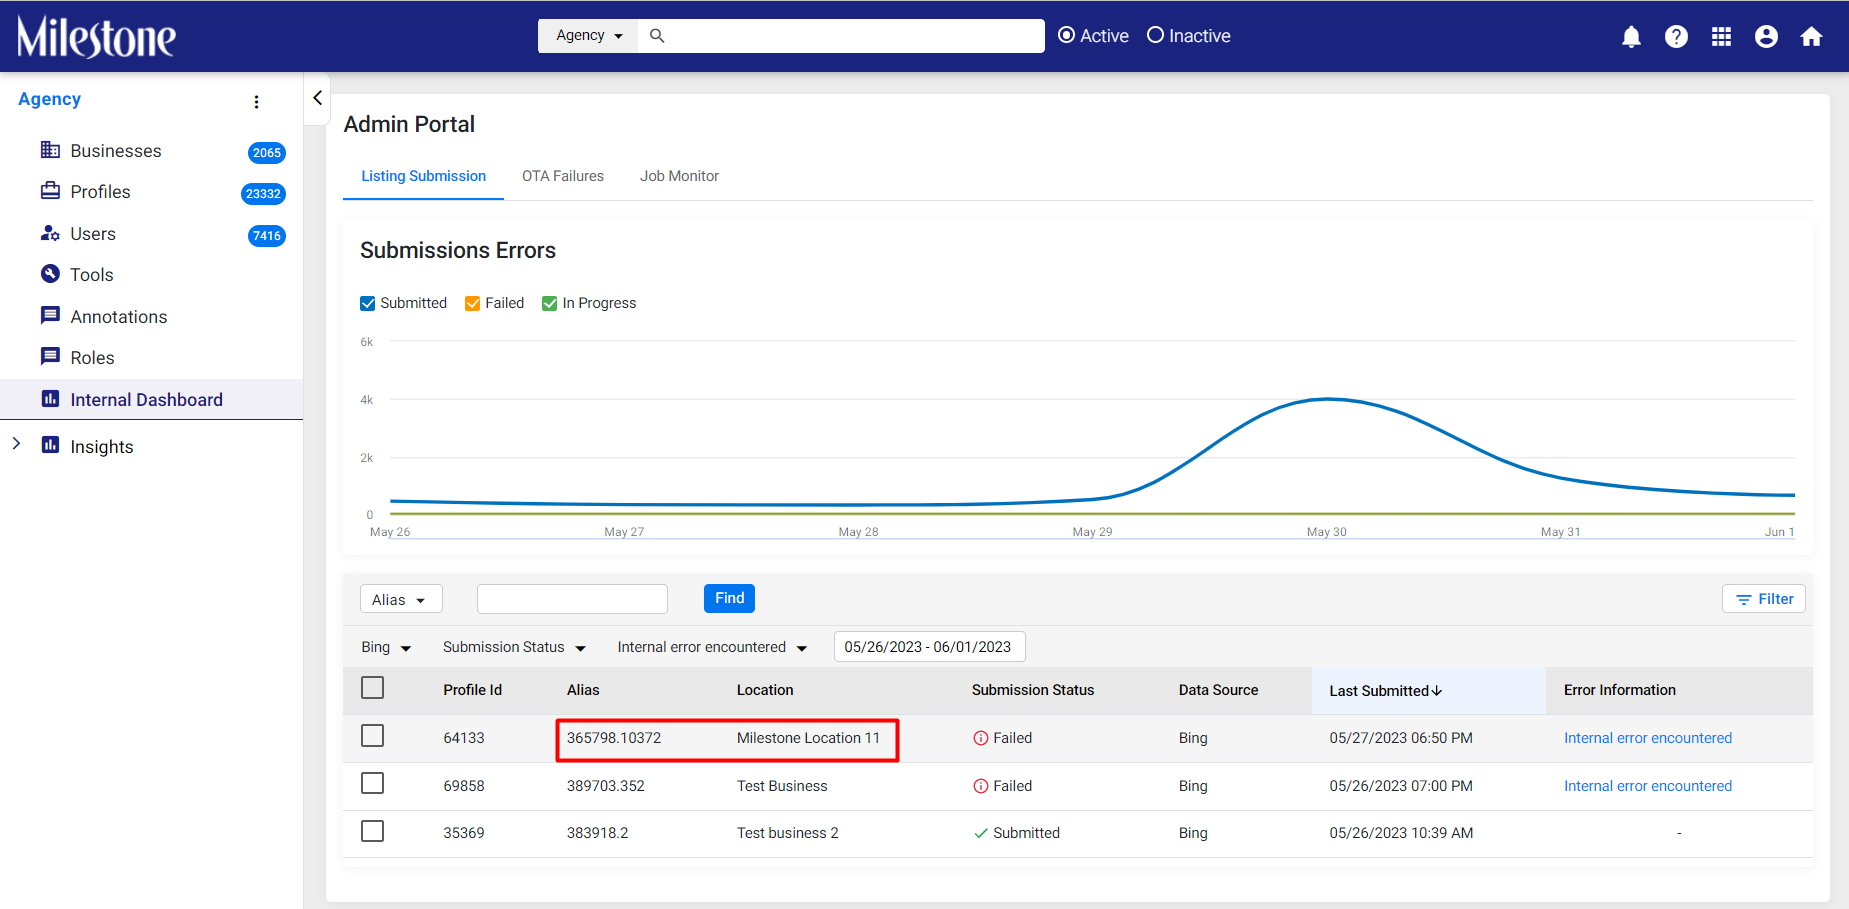Open the 05/26/2023 - 06/01/2023 date range field
The image size is (1849, 909).
tap(929, 647)
